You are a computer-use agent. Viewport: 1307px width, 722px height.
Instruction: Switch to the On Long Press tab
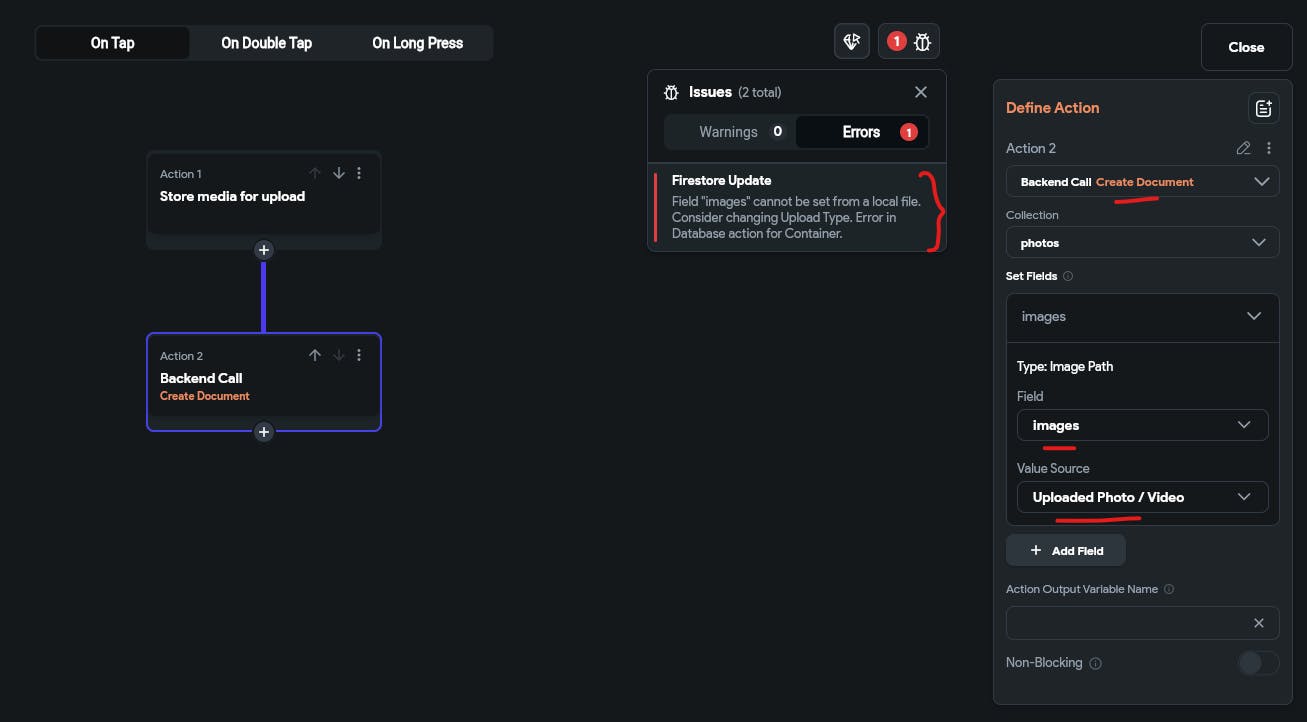417,43
